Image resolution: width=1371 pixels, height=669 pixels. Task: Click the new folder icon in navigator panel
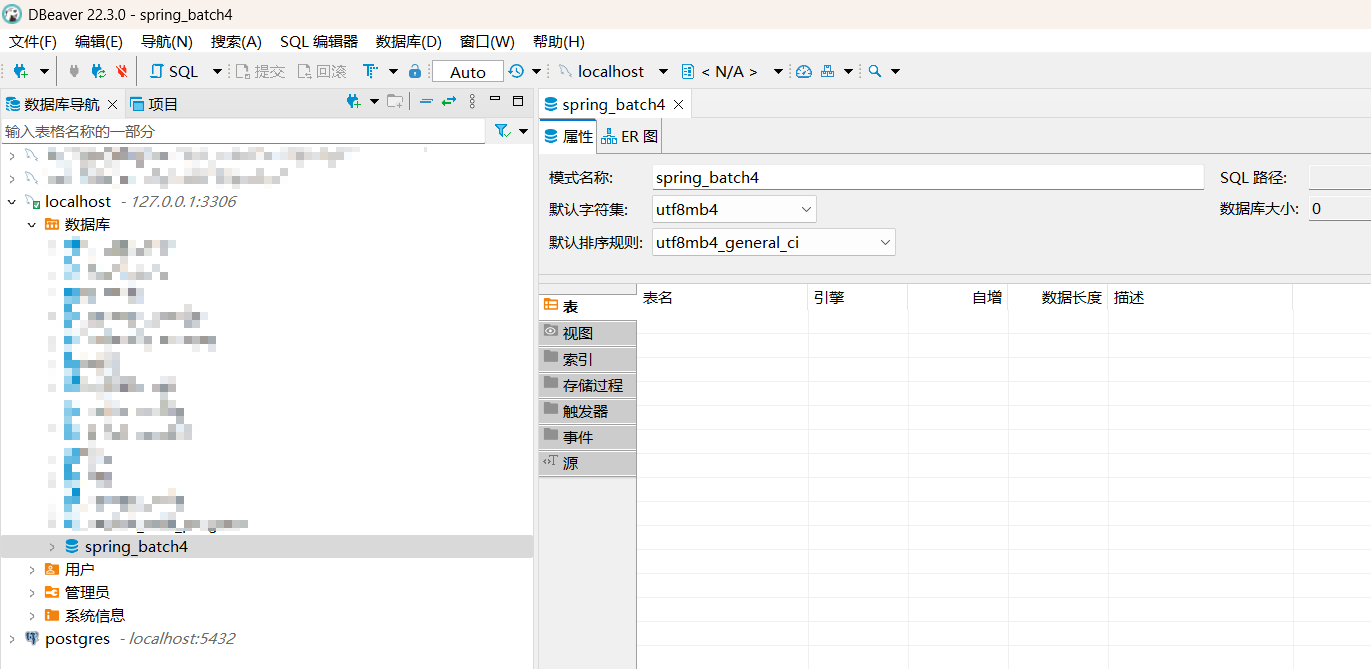396,101
